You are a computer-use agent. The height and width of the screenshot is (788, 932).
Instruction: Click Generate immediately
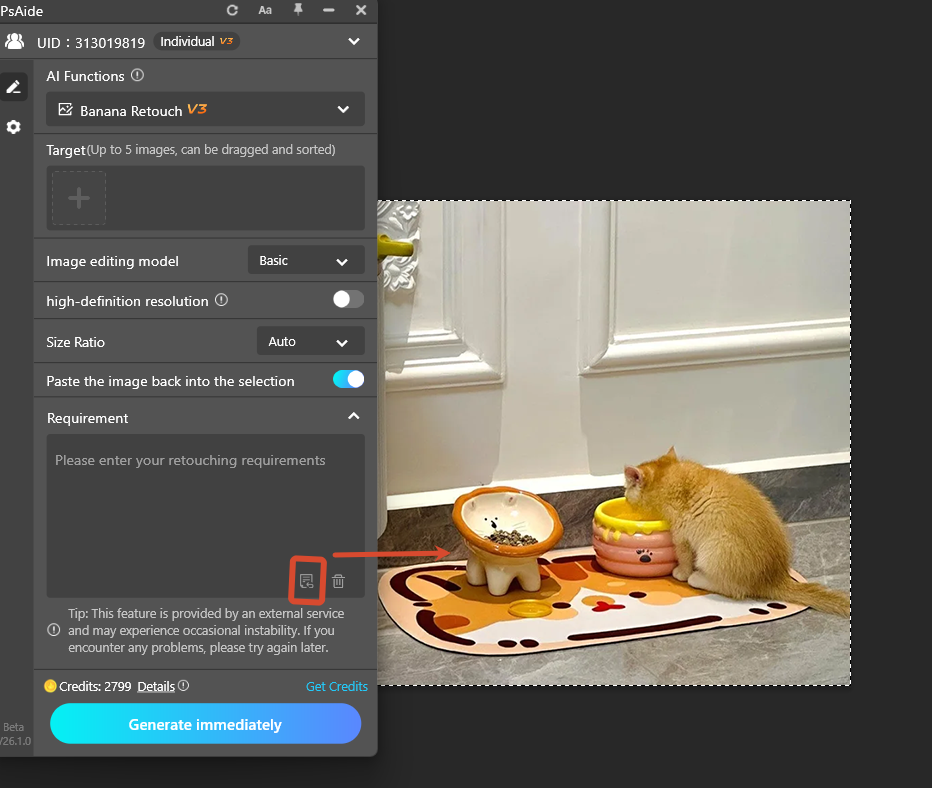point(205,723)
